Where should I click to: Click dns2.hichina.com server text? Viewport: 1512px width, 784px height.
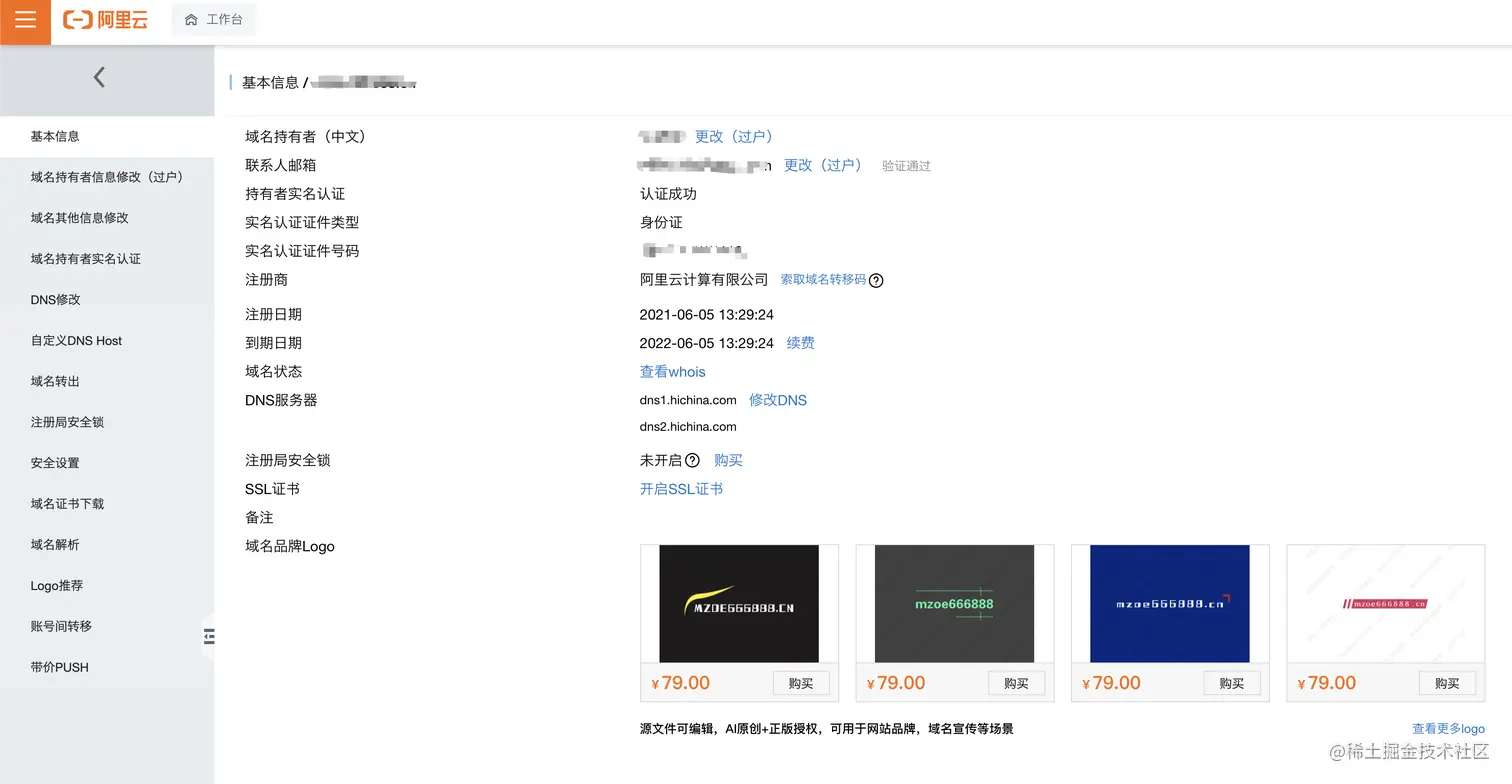click(688, 427)
